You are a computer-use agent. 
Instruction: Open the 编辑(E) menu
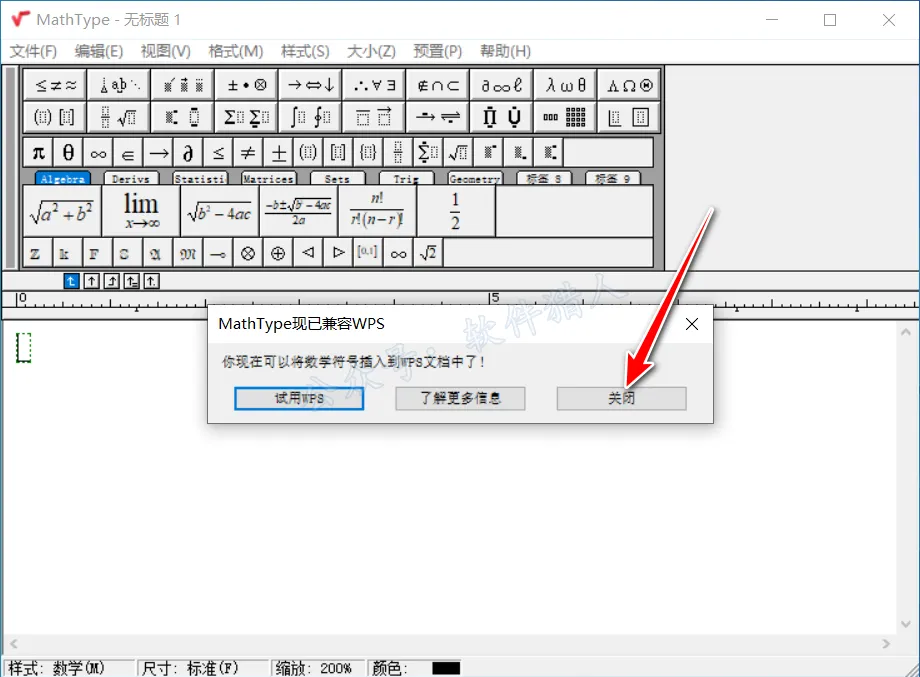pyautogui.click(x=99, y=52)
